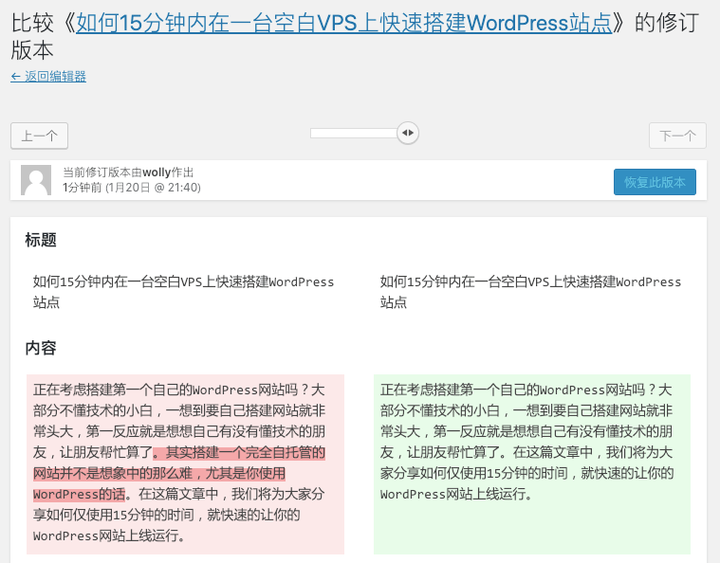Image resolution: width=720 pixels, height=563 pixels.
Task: Click the left column title text
Action: [184, 292]
